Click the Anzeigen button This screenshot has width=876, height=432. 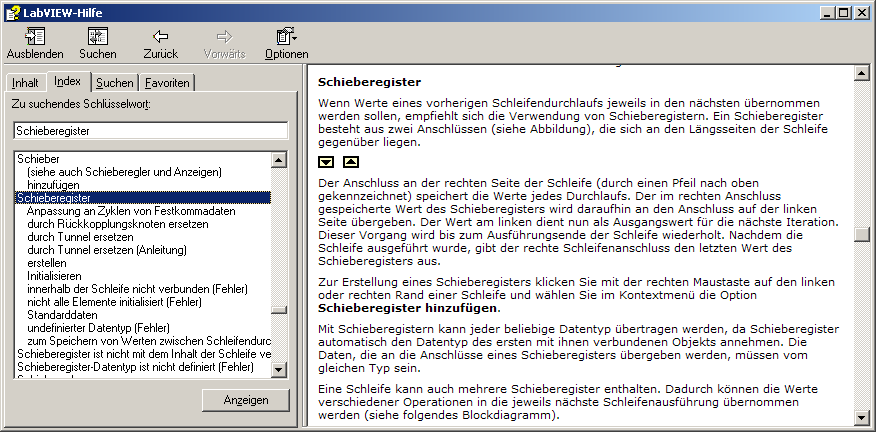[x=246, y=400]
